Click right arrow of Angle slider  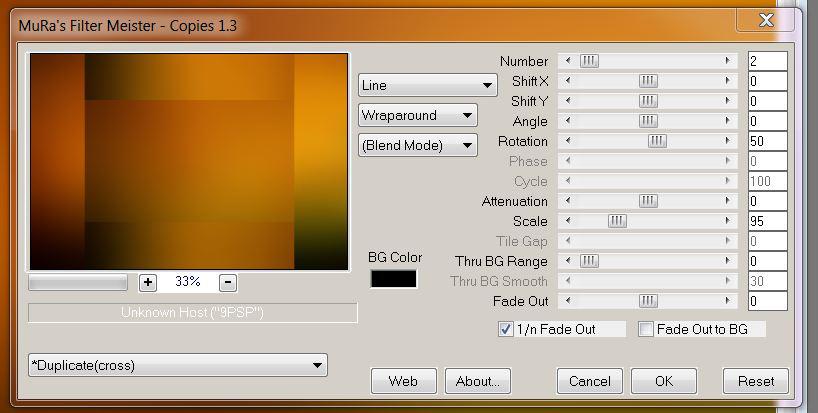[727, 121]
